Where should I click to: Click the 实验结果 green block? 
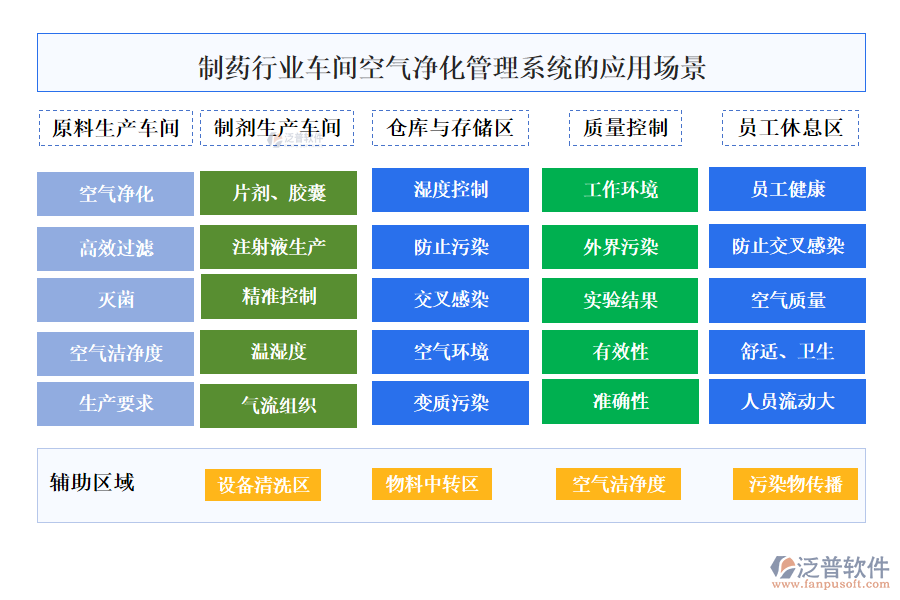pos(620,300)
